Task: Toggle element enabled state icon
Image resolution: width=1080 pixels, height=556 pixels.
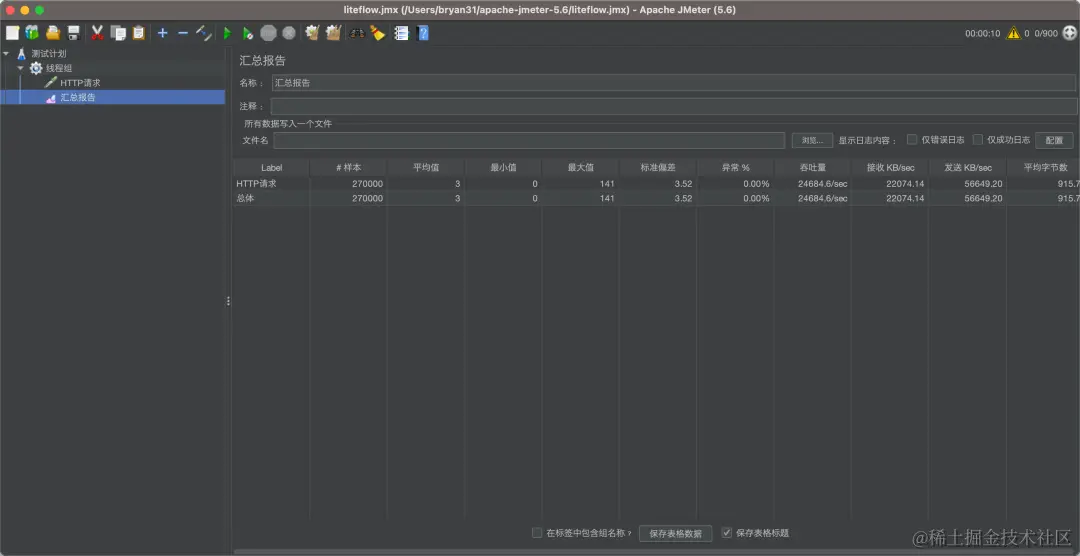Action: coord(203,32)
